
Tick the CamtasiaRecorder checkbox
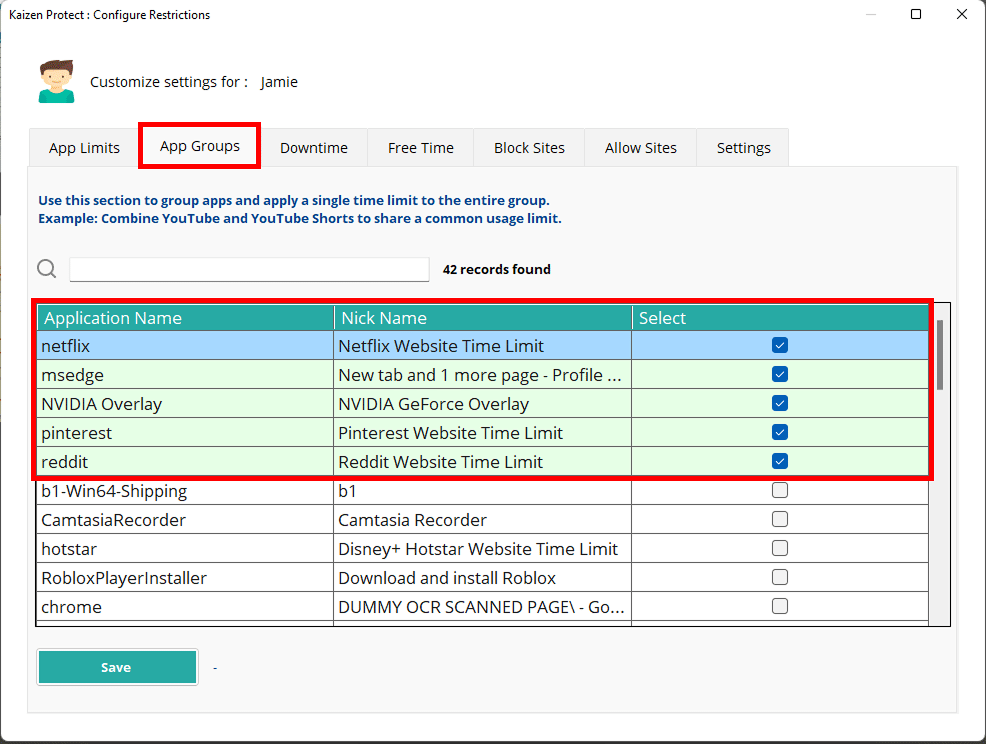tap(780, 520)
